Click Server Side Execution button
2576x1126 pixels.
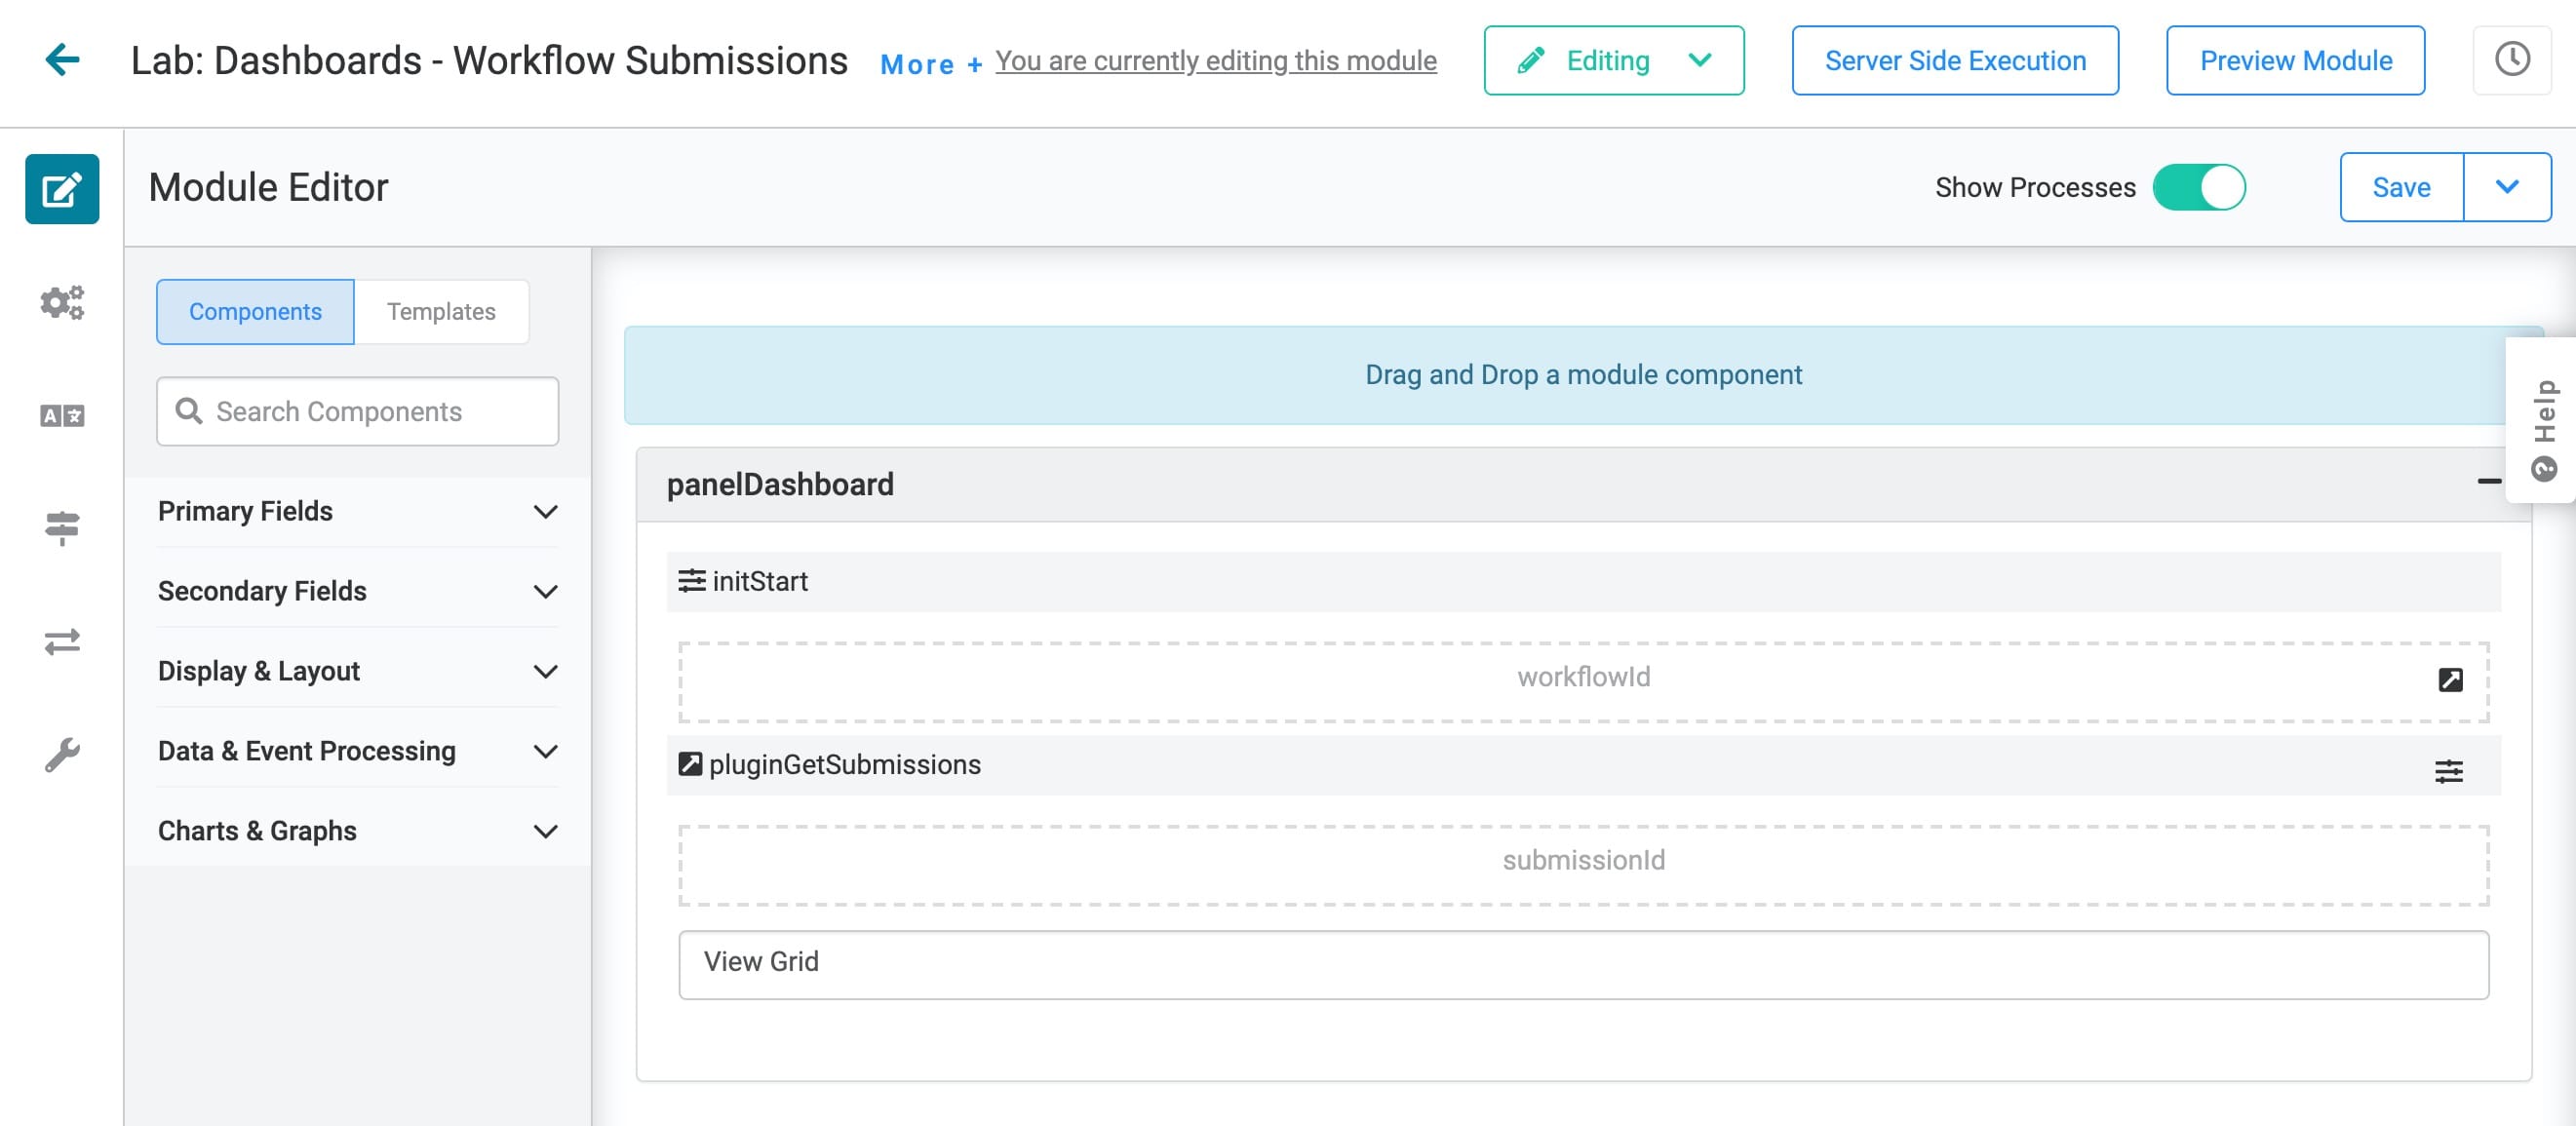point(1954,60)
